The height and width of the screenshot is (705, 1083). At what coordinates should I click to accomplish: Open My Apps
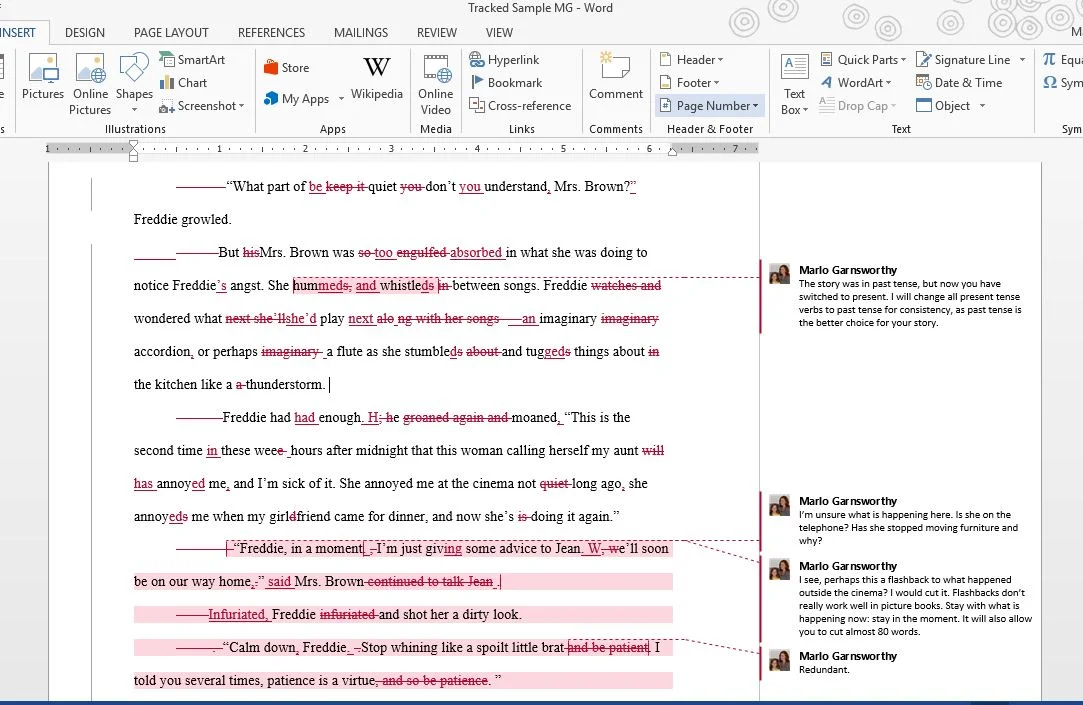click(297, 99)
